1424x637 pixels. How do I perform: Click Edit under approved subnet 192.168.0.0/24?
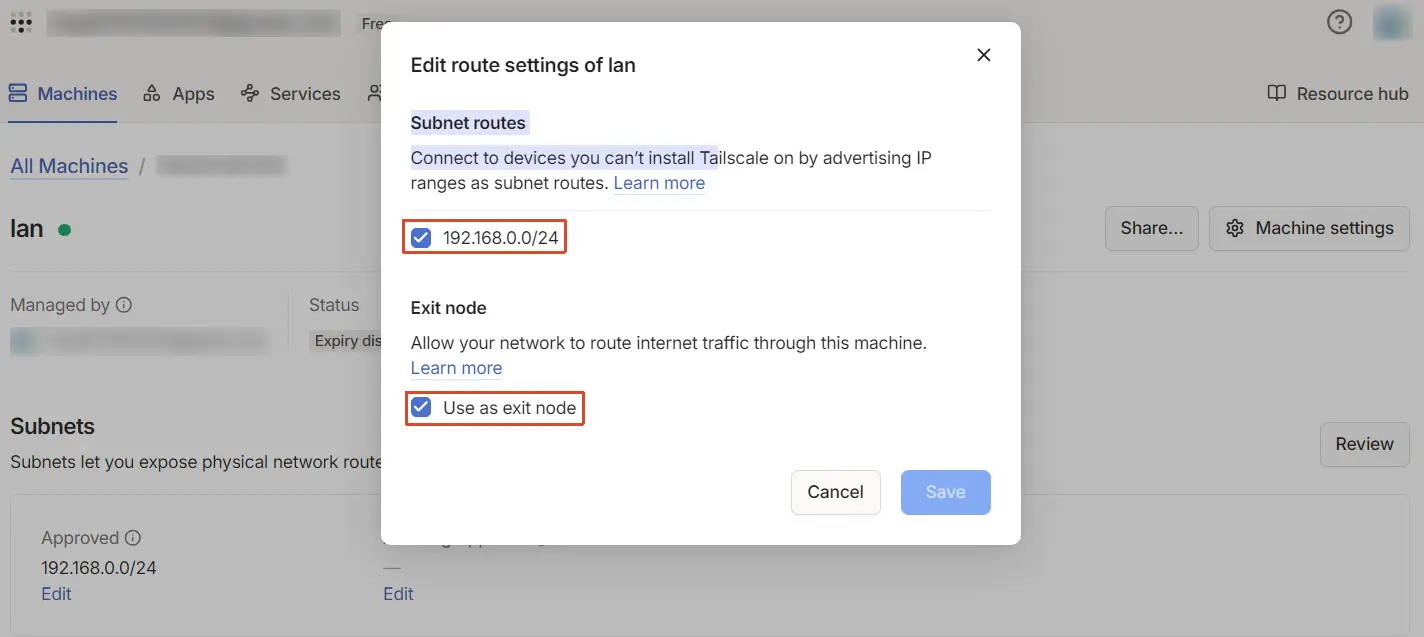56,594
